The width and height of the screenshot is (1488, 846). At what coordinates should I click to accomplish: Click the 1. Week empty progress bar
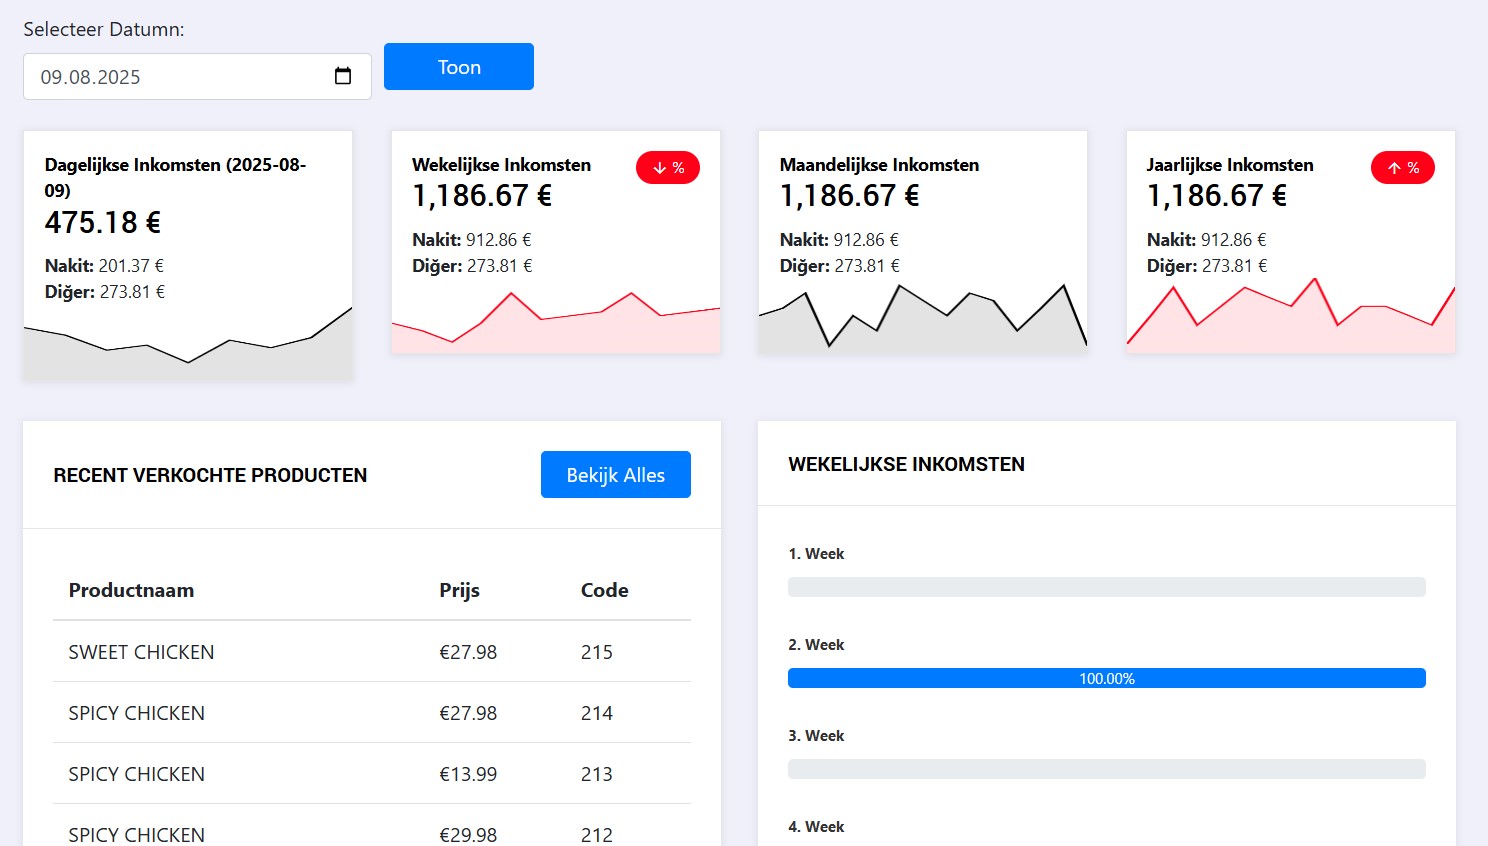1106,587
